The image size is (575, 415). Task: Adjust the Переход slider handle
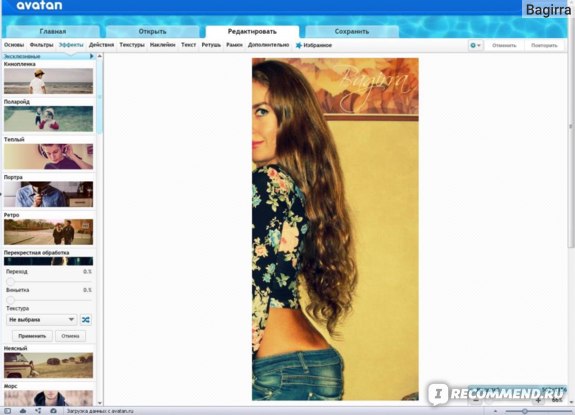coord(10,281)
